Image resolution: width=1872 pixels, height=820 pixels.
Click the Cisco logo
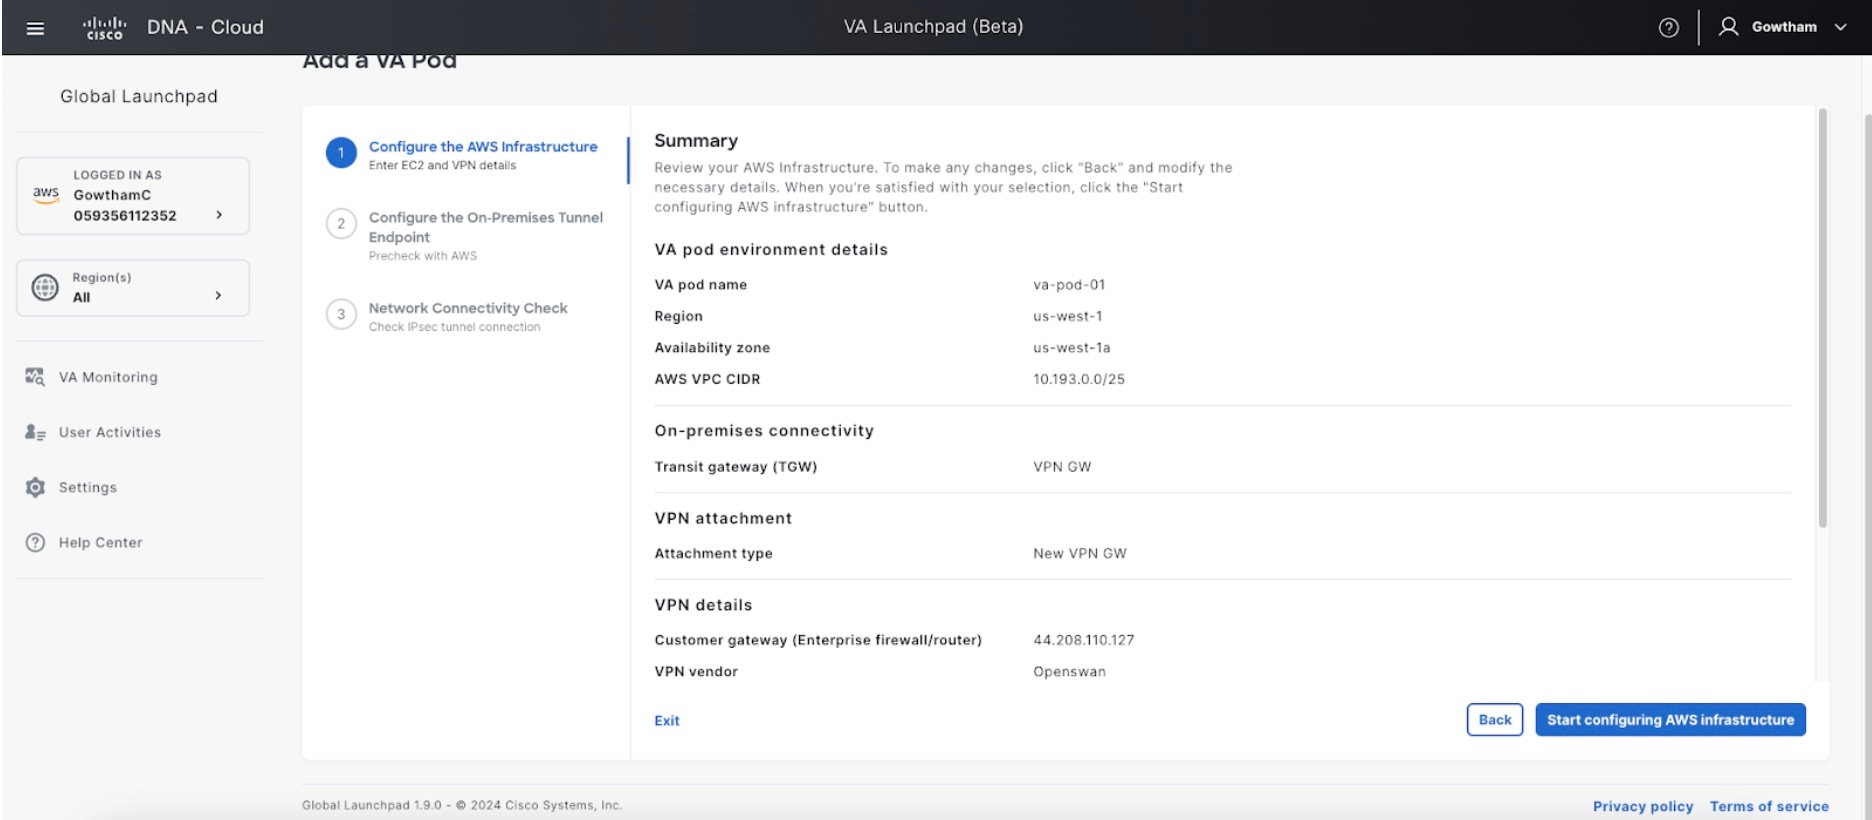(x=104, y=28)
